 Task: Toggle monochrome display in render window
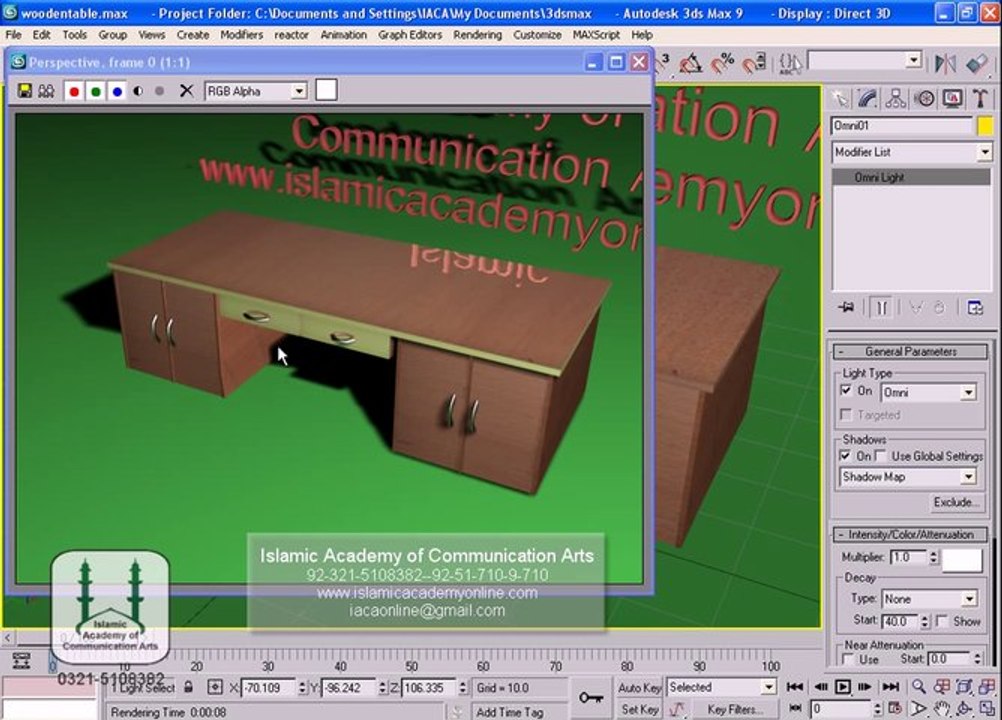(159, 91)
